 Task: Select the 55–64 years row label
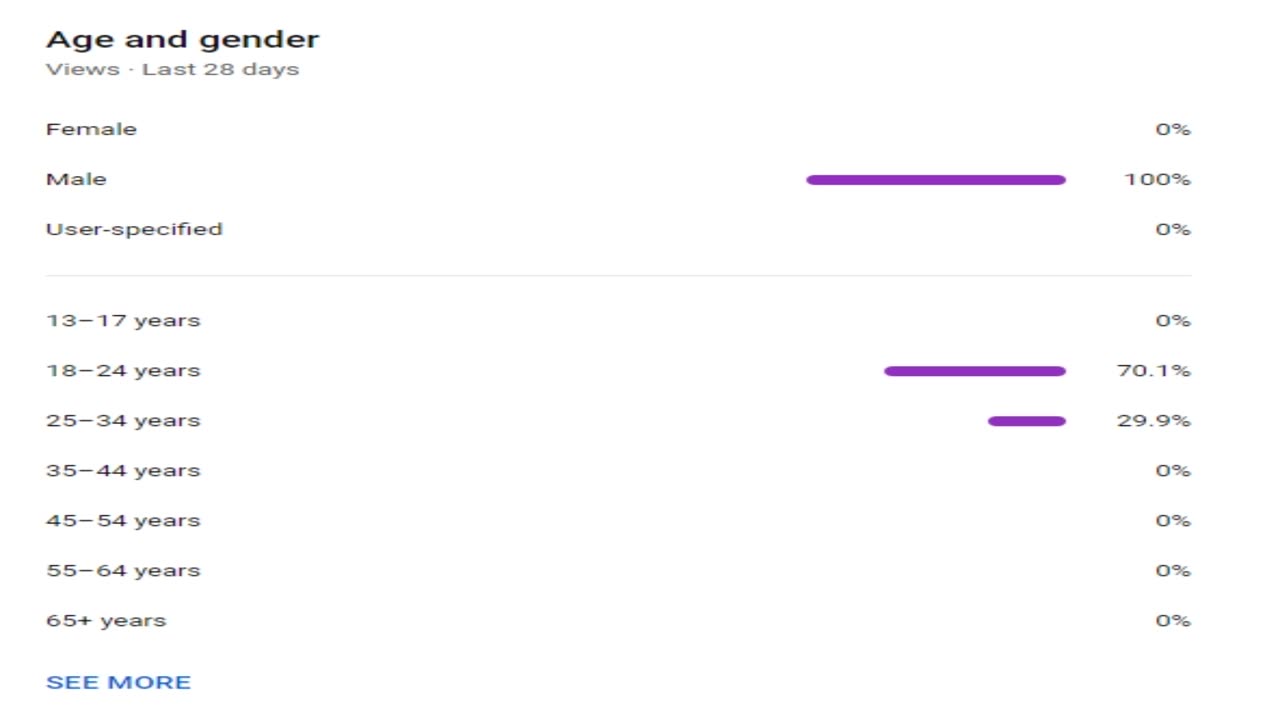tap(123, 571)
